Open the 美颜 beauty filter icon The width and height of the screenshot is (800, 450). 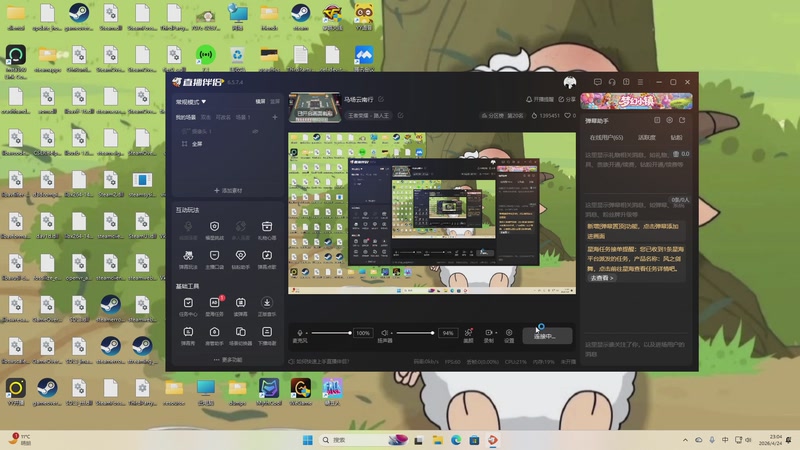(468, 335)
